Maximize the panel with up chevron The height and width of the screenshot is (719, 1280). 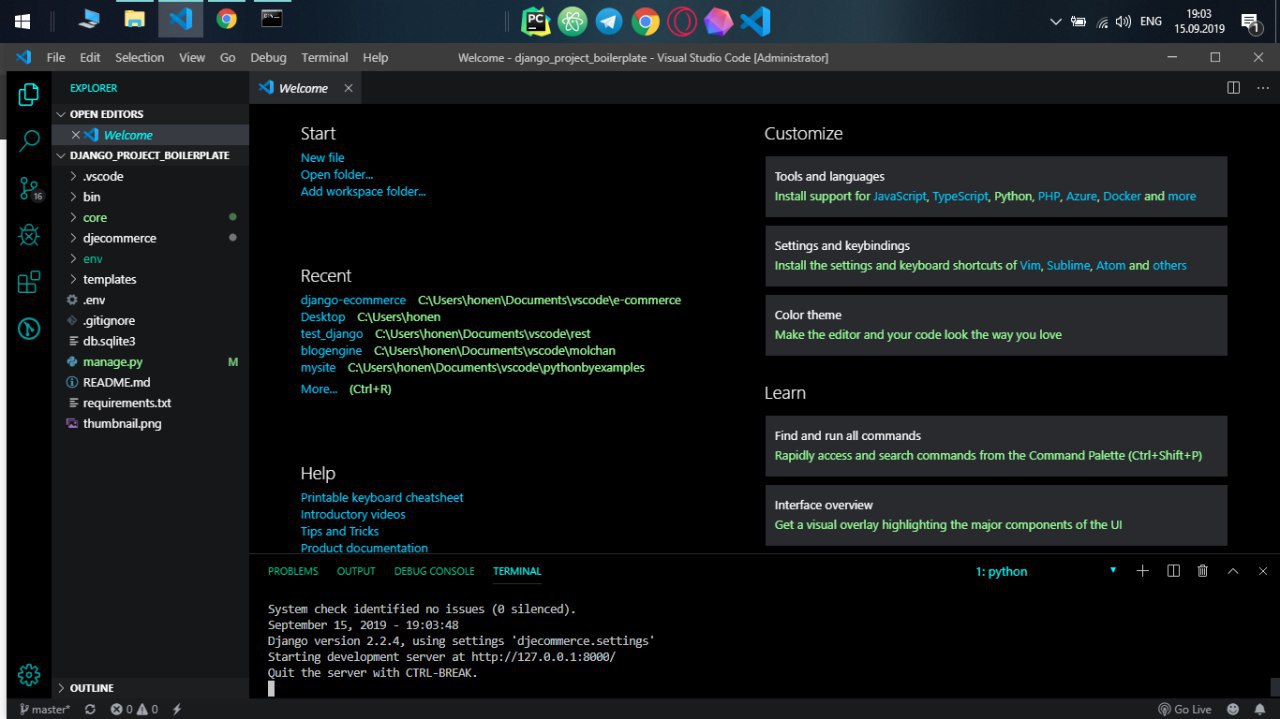pyautogui.click(x=1233, y=571)
